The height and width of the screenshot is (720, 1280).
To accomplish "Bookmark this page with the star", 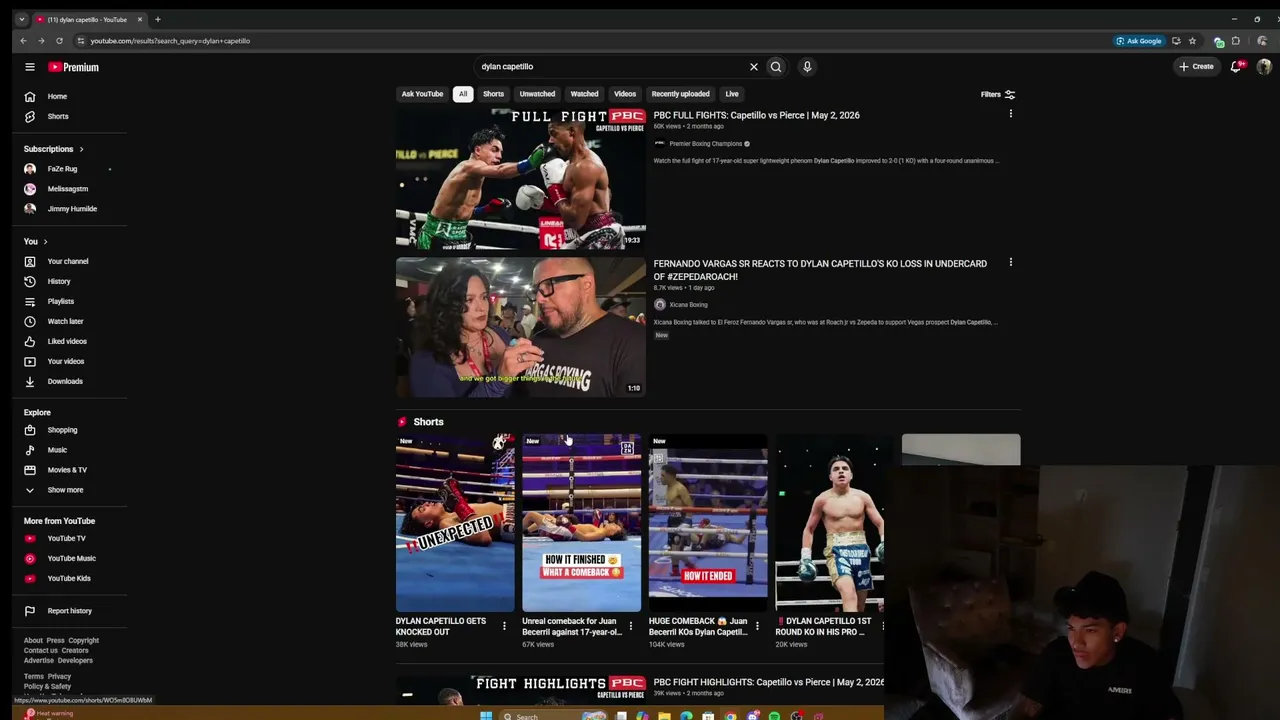I will tap(1192, 41).
